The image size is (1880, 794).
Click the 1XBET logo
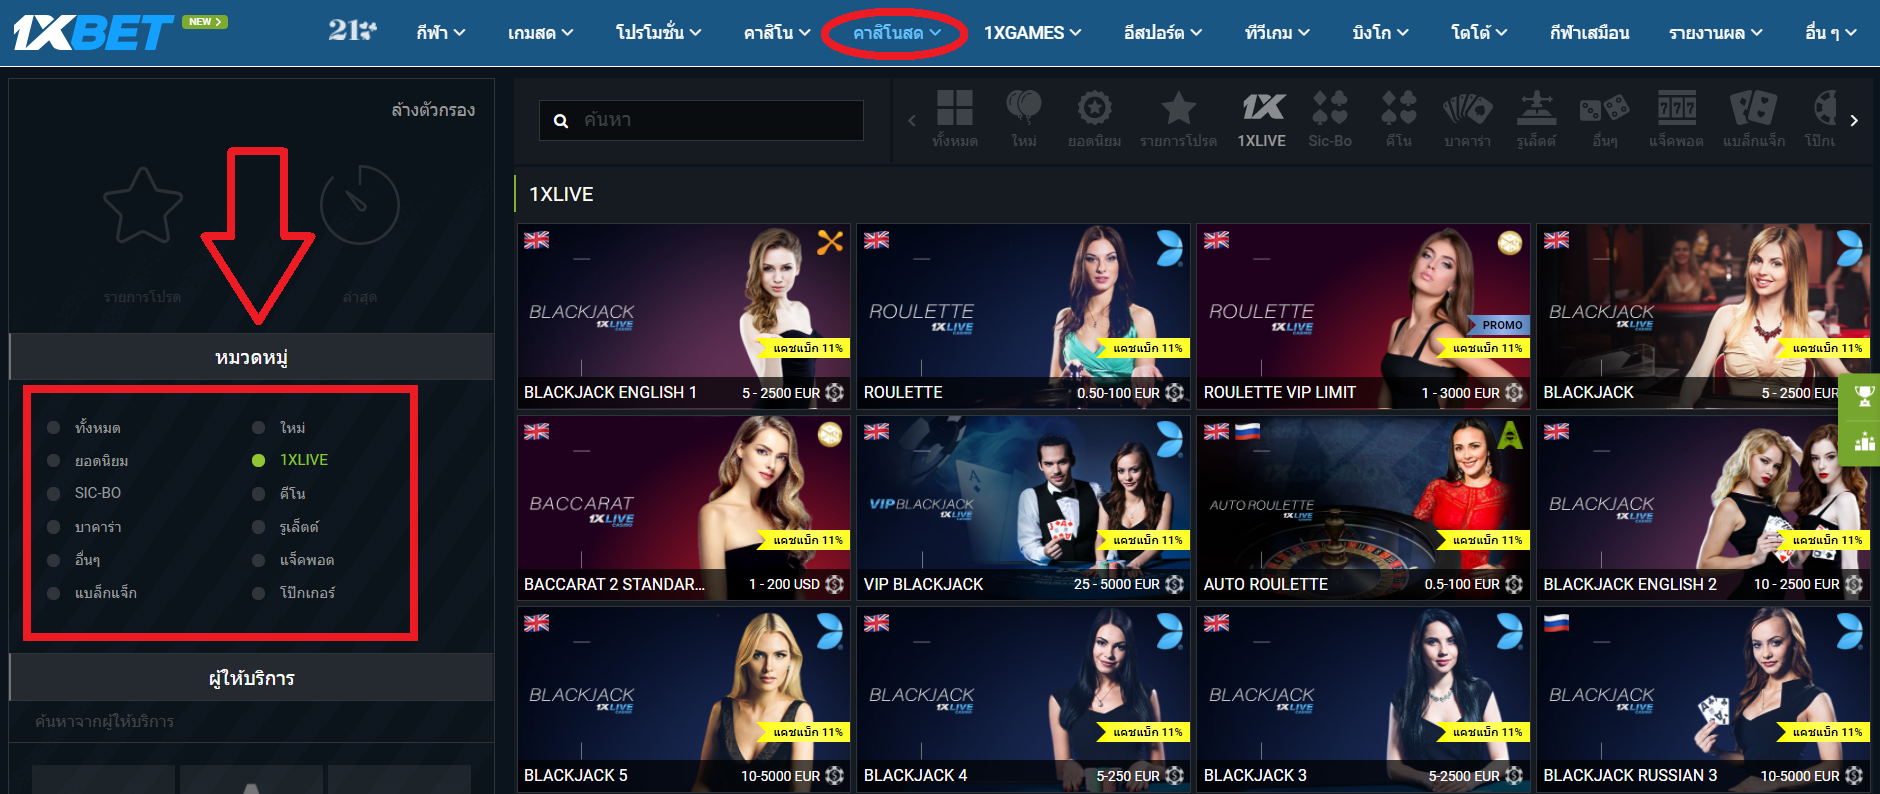[x=92, y=33]
